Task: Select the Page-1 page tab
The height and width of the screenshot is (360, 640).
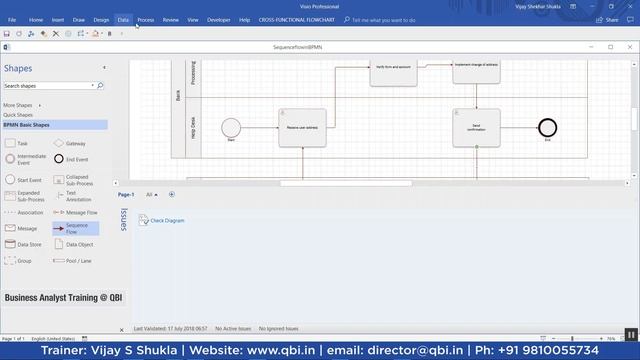Action: (126, 195)
